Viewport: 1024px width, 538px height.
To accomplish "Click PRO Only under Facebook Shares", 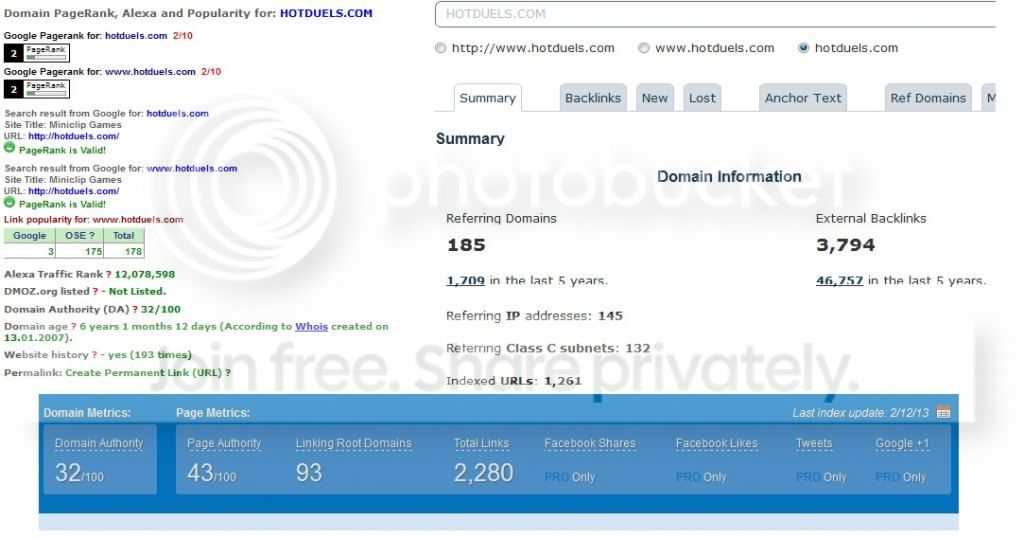I will click(569, 477).
